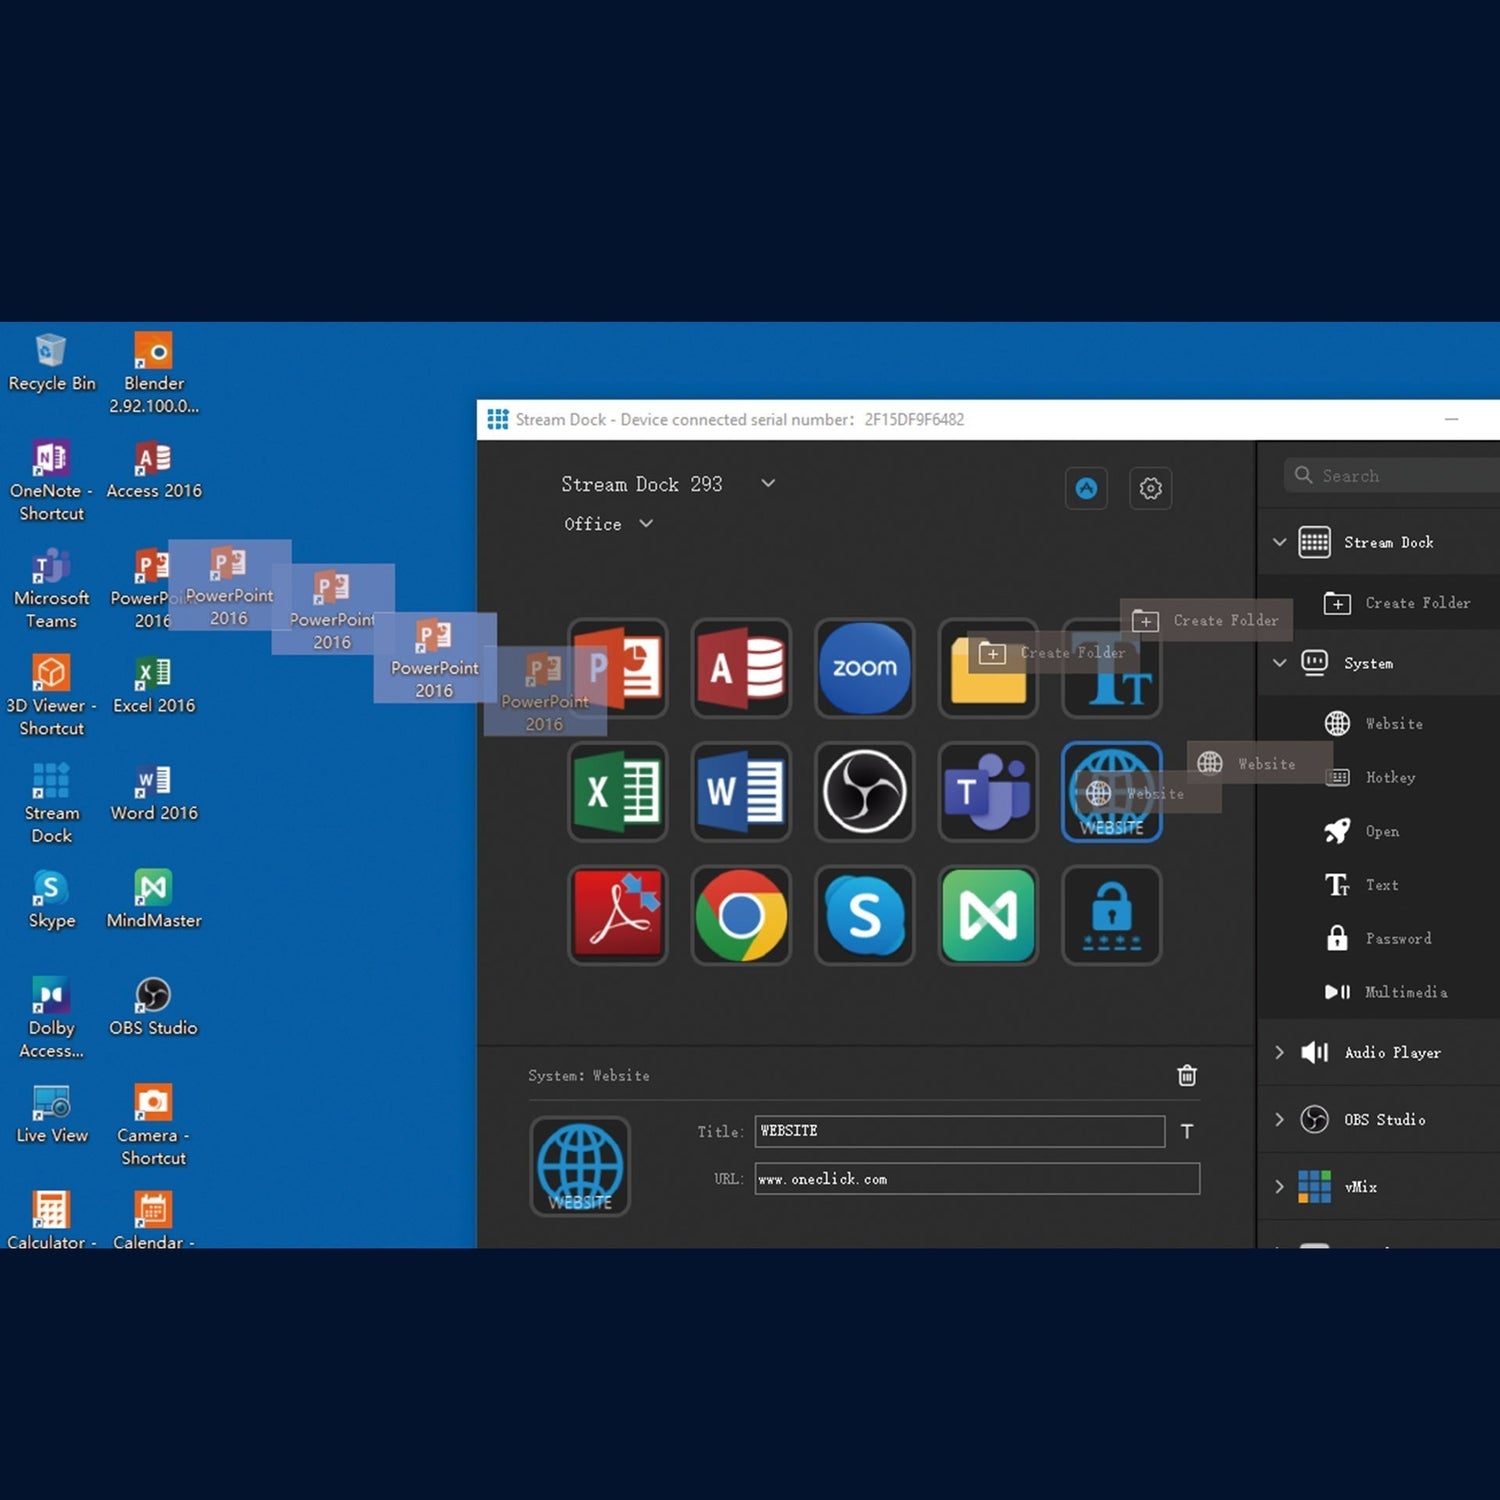Select the OBS Studio key in the grid
Screen dimensions: 1500x1500
click(864, 792)
